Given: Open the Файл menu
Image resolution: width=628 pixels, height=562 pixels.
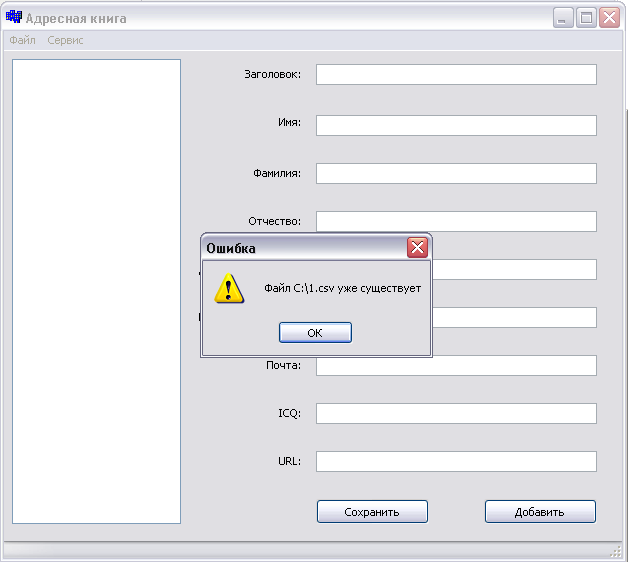Looking at the screenshot, I should [x=22, y=40].
